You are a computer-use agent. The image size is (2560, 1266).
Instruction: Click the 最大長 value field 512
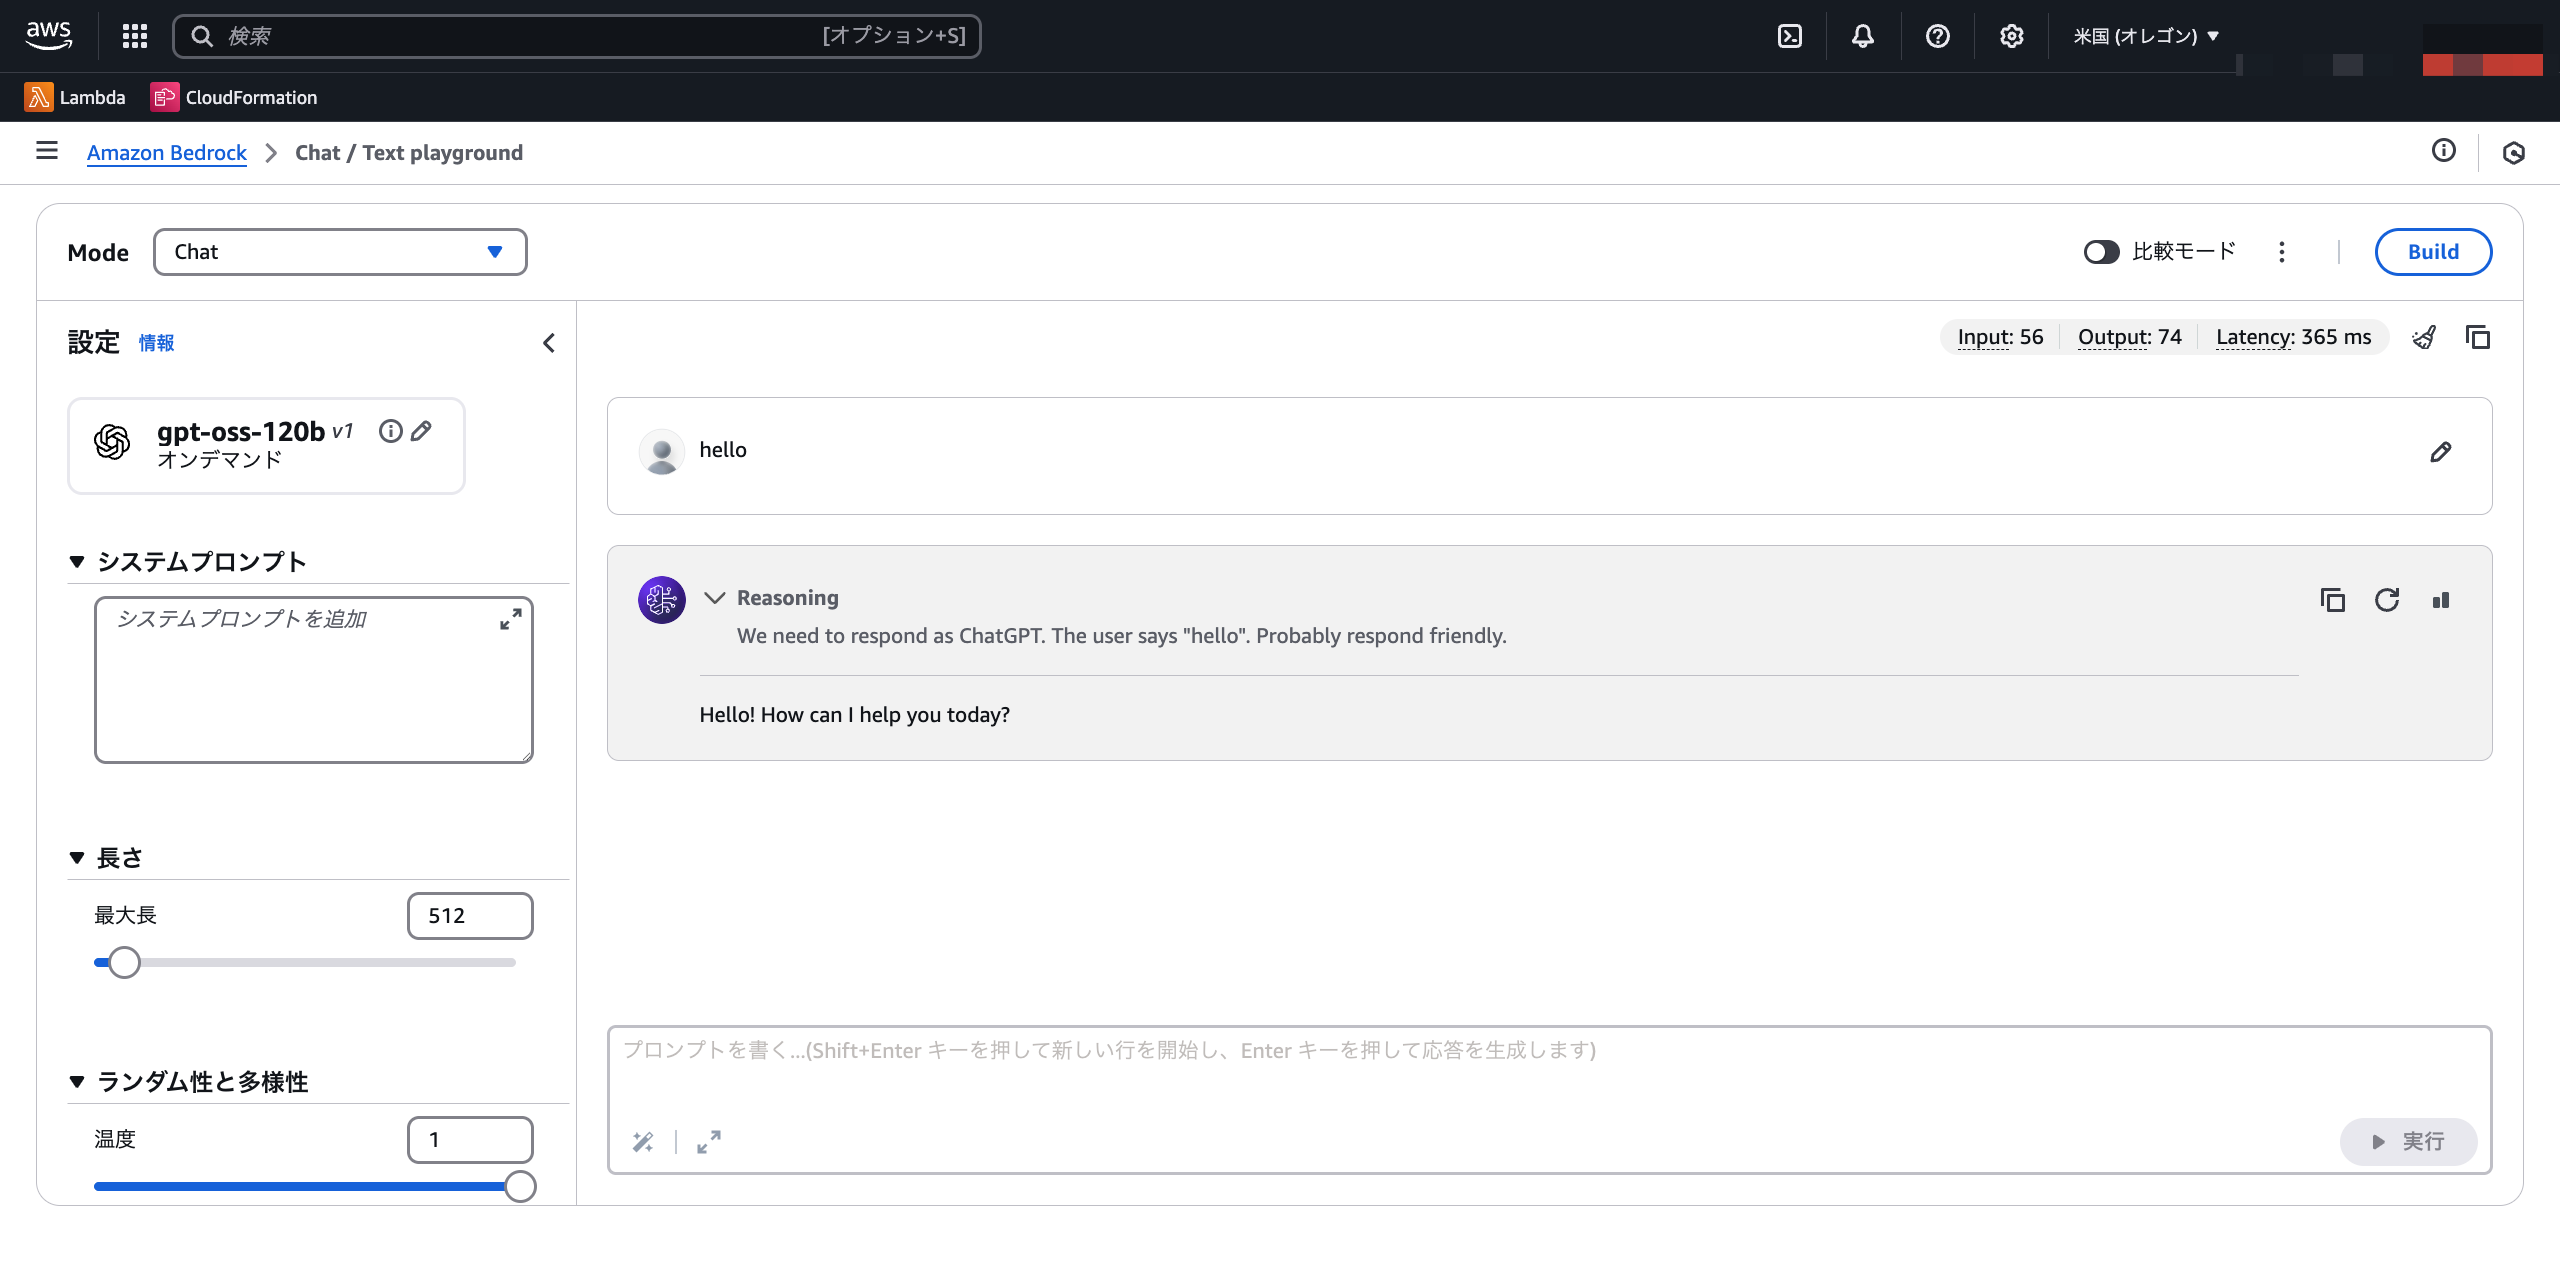click(x=470, y=916)
